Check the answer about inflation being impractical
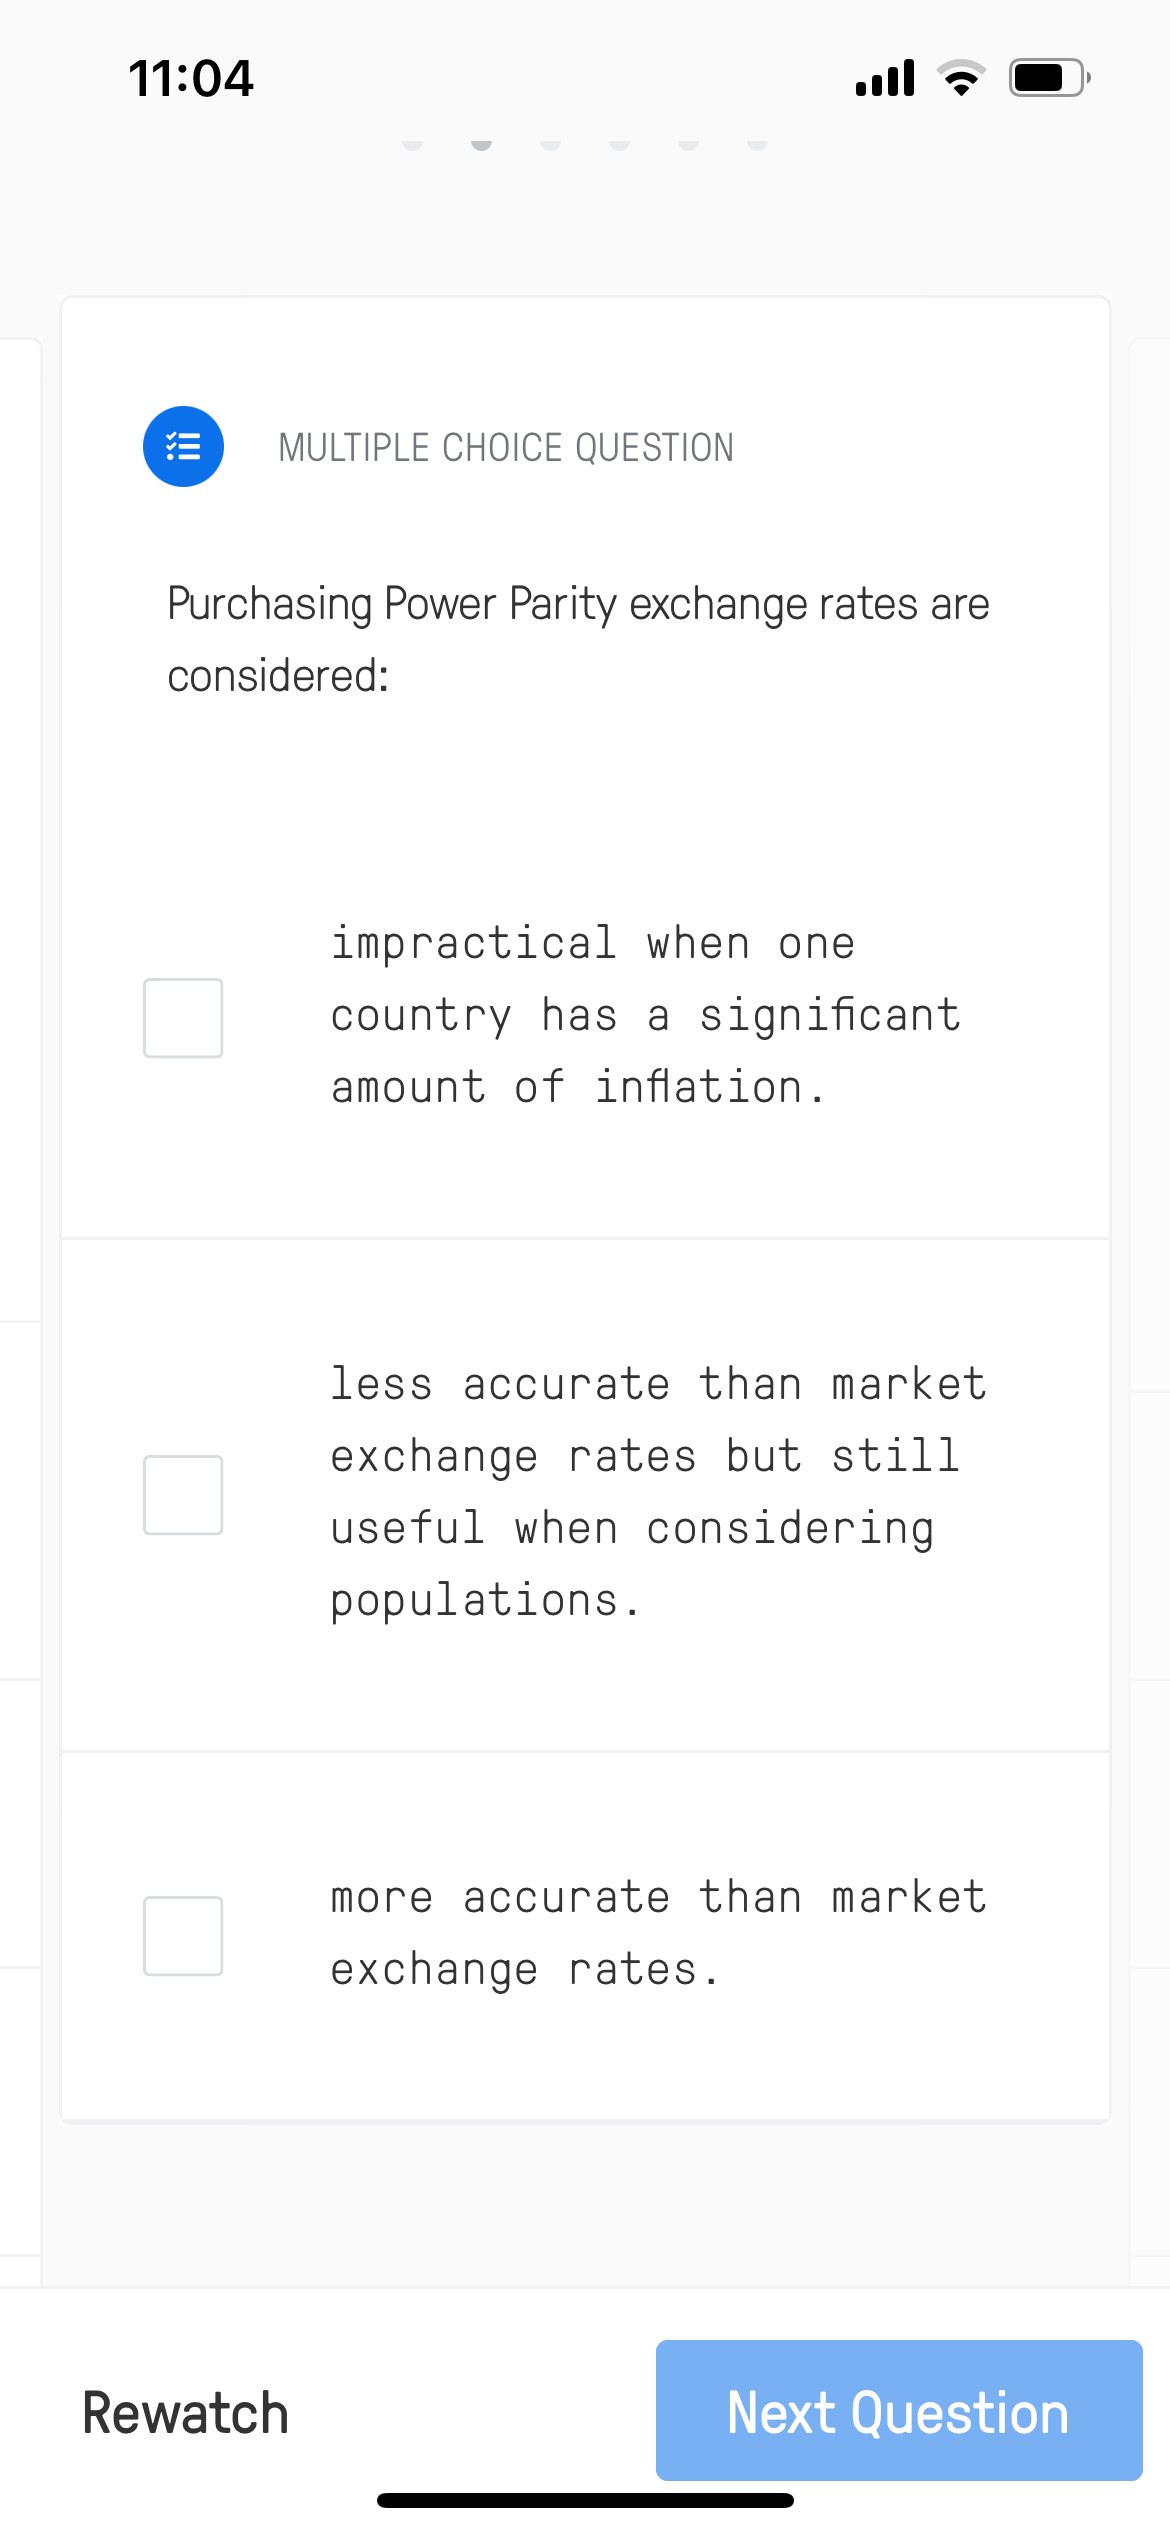 183,1016
